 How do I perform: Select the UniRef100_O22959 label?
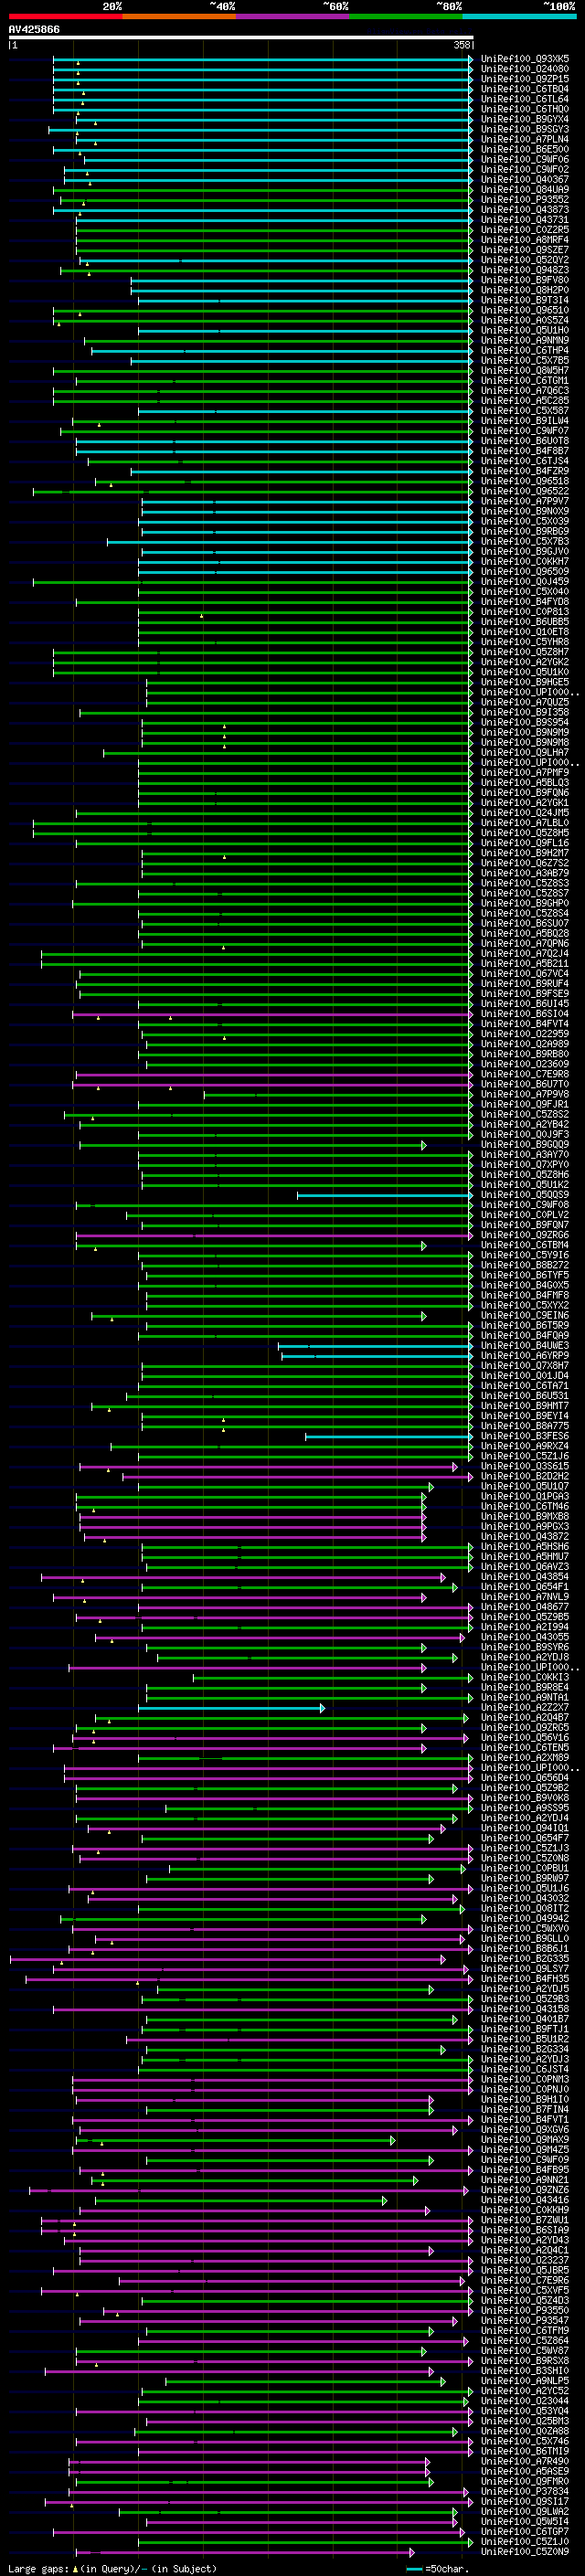(525, 1034)
